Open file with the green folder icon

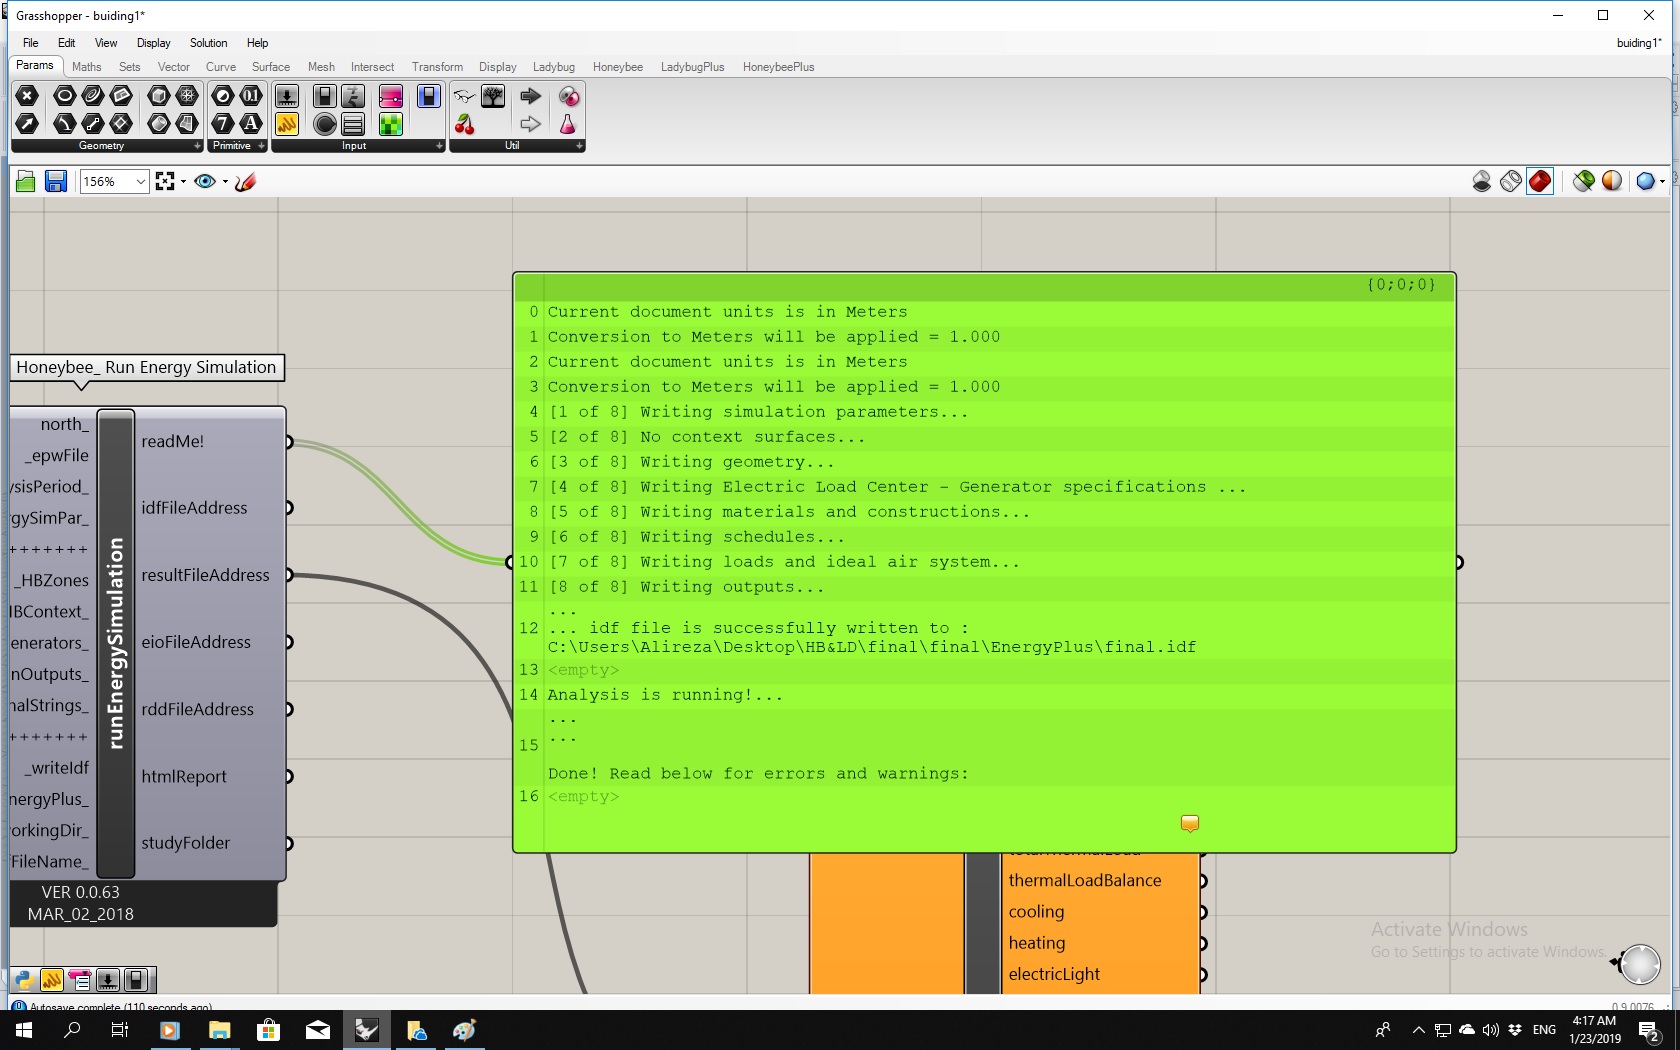coord(26,181)
